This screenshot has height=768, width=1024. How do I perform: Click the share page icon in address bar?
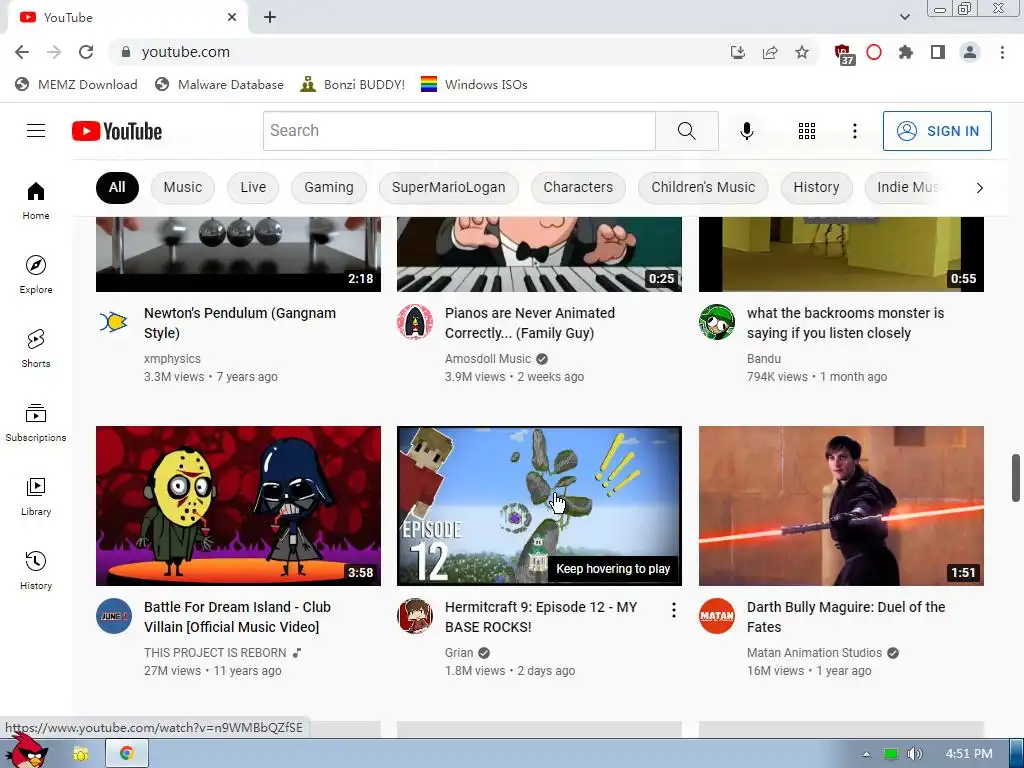click(770, 52)
